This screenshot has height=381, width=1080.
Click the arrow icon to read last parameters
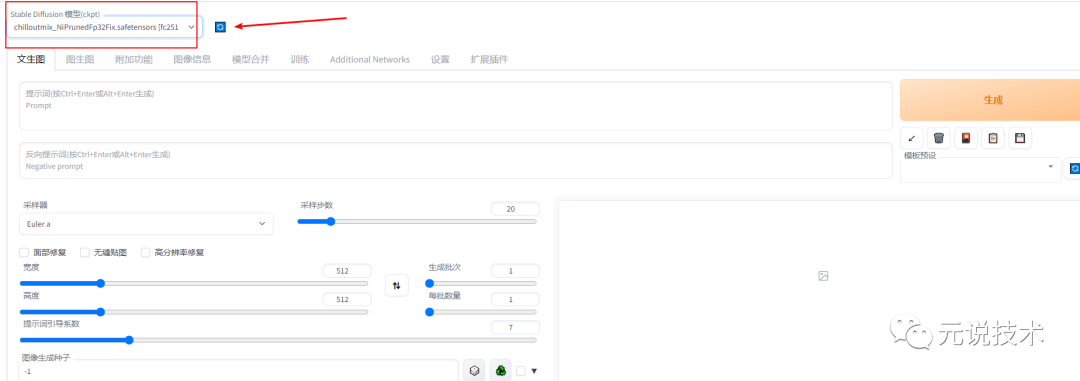[x=911, y=138]
